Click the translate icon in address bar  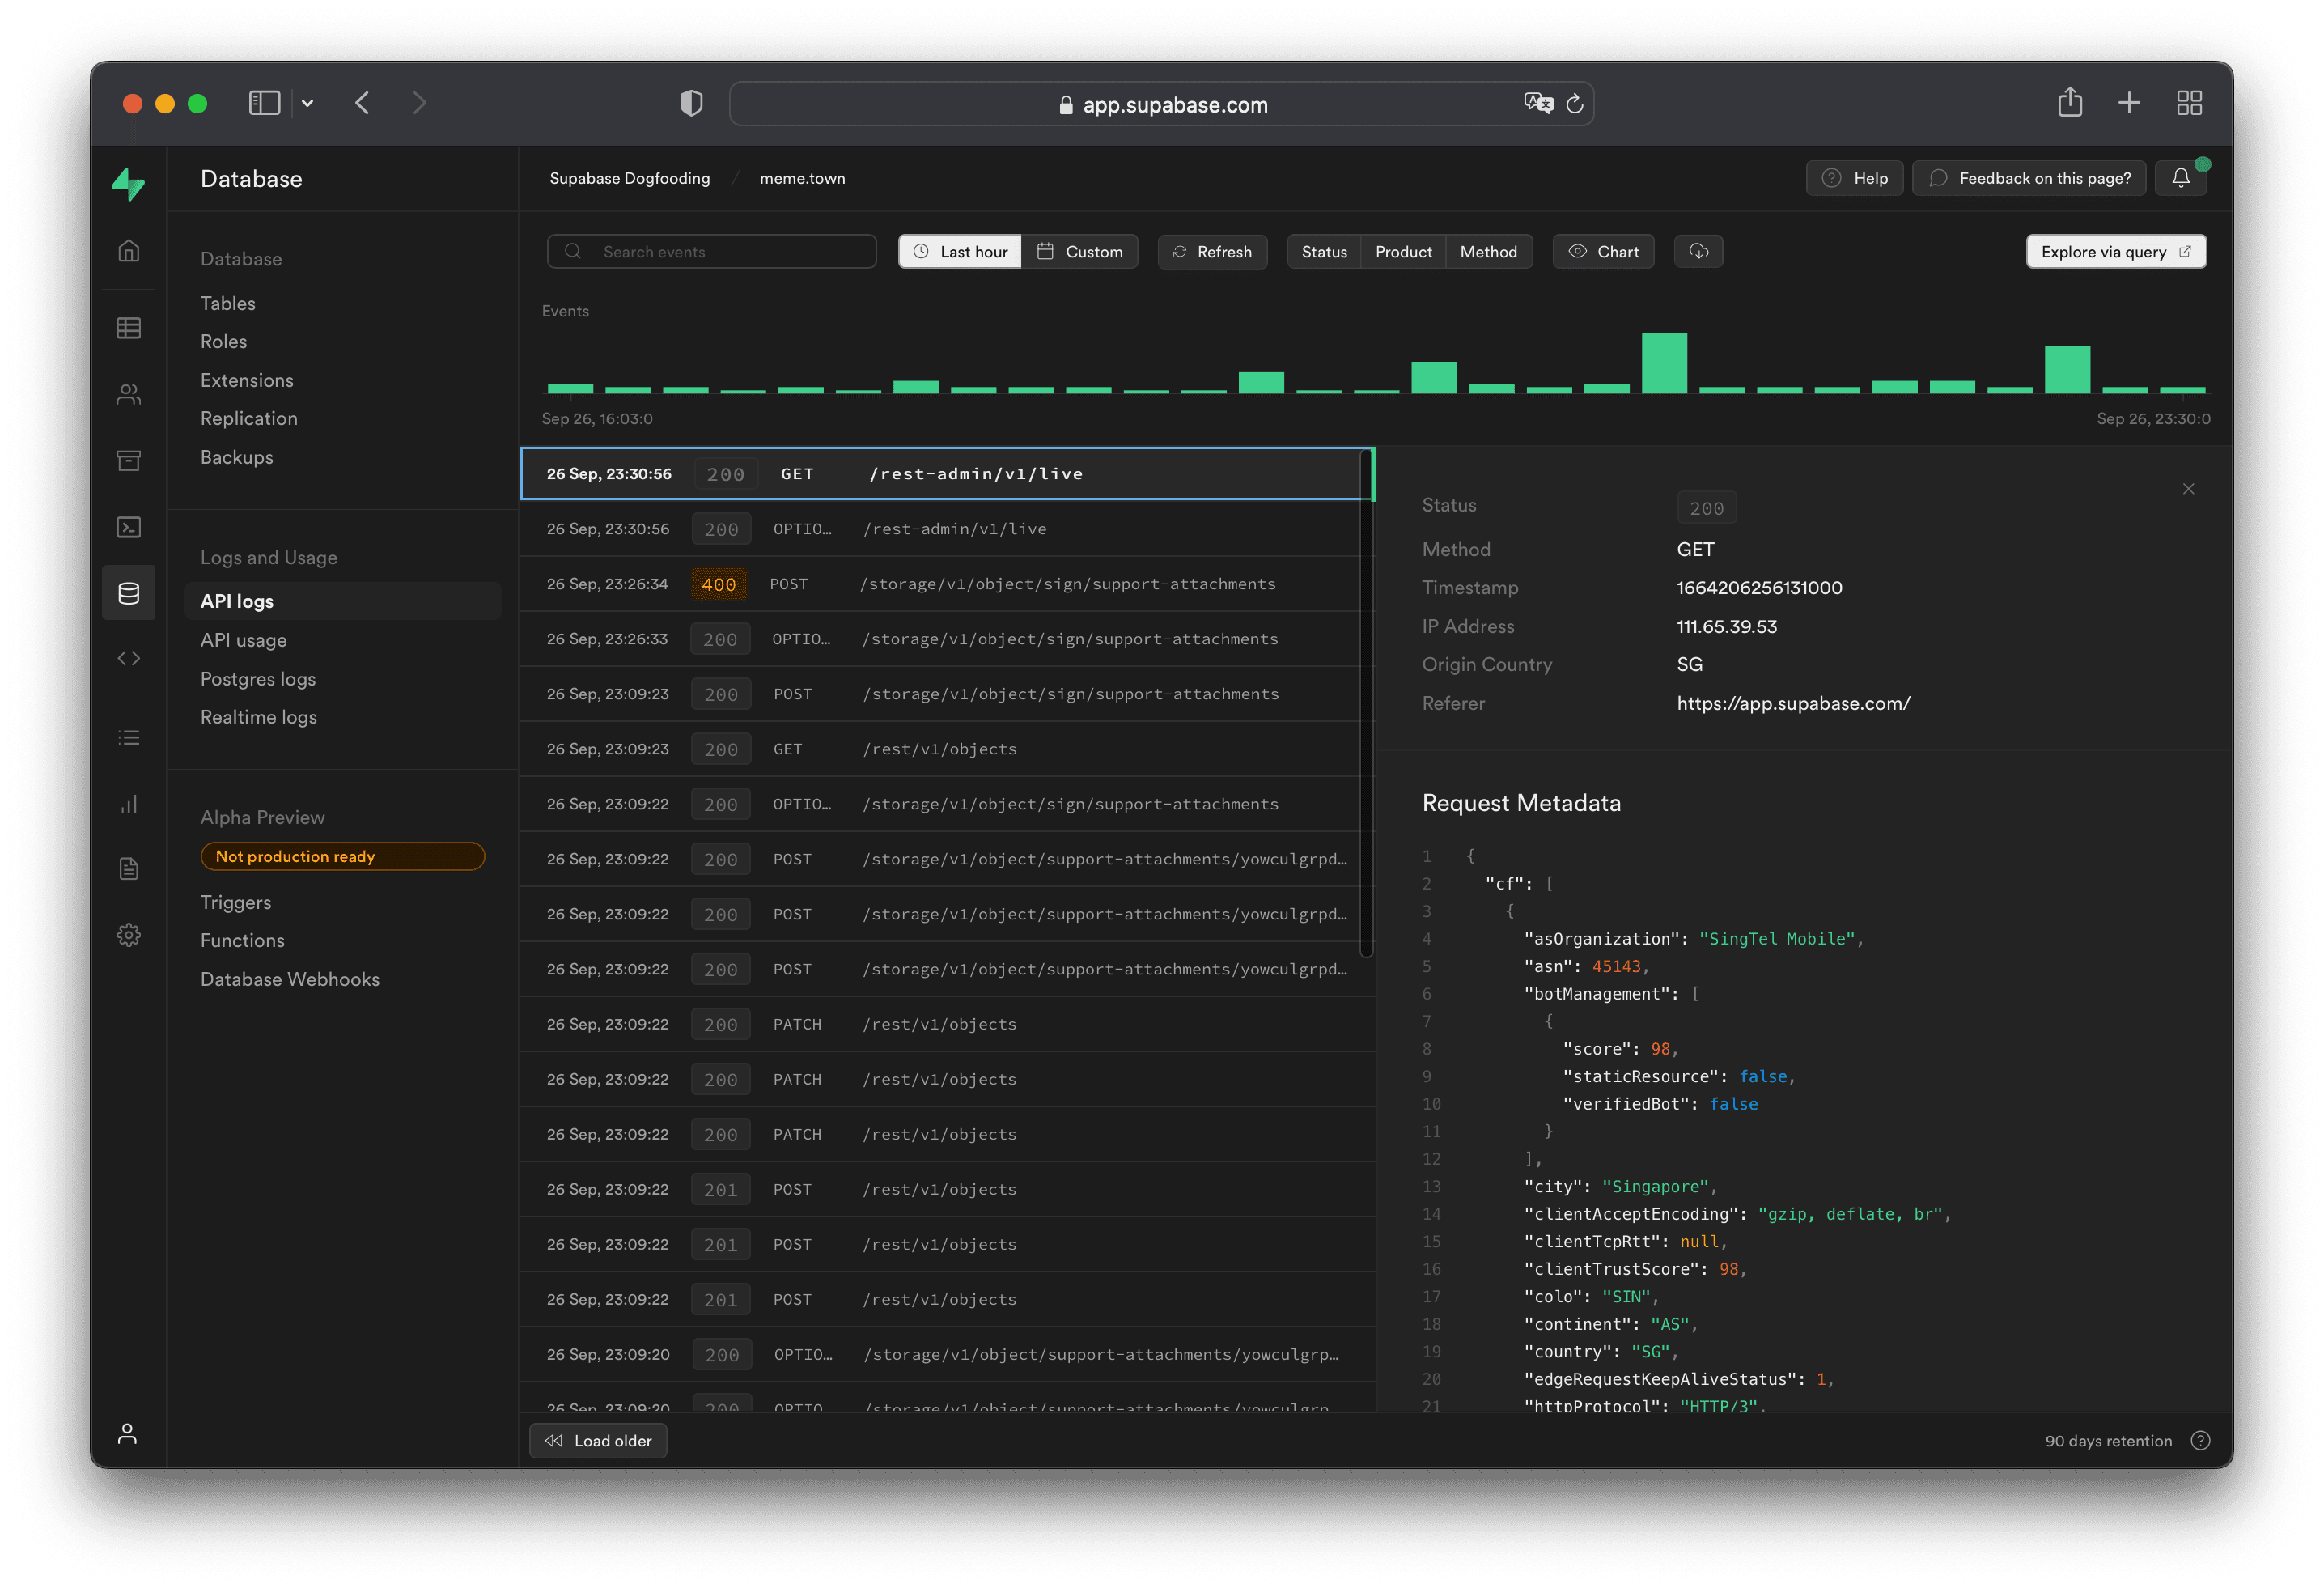[x=1538, y=103]
